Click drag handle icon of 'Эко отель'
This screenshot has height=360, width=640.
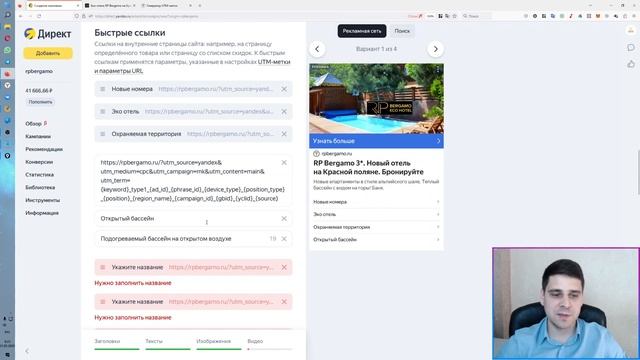click(103, 111)
